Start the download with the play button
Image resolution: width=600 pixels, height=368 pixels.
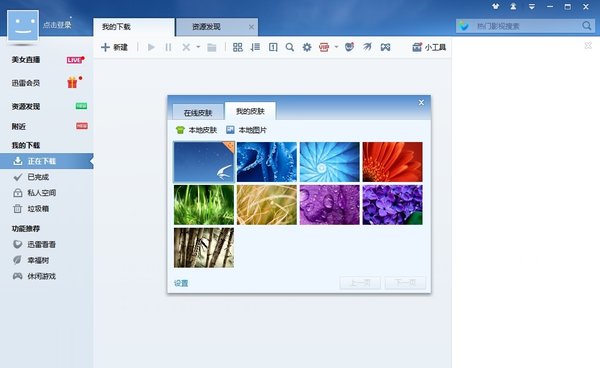(151, 47)
